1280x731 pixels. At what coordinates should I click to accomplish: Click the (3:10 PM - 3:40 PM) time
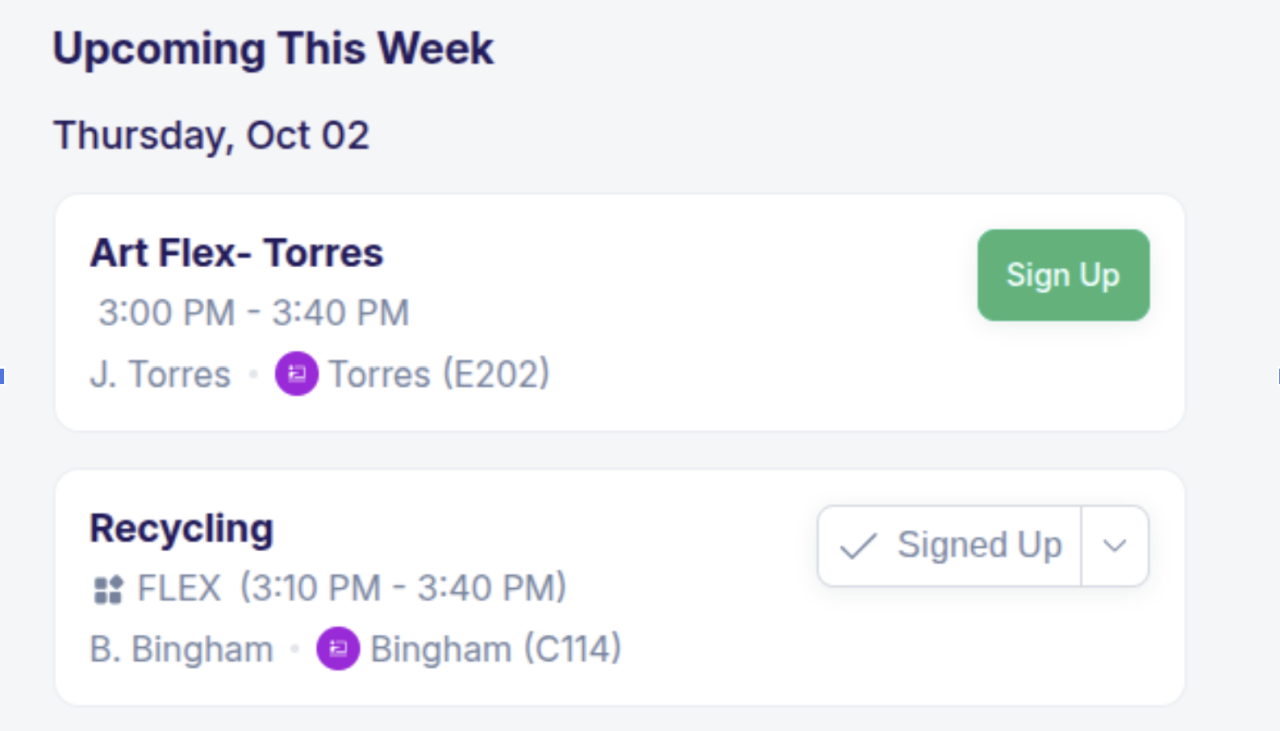tap(403, 588)
